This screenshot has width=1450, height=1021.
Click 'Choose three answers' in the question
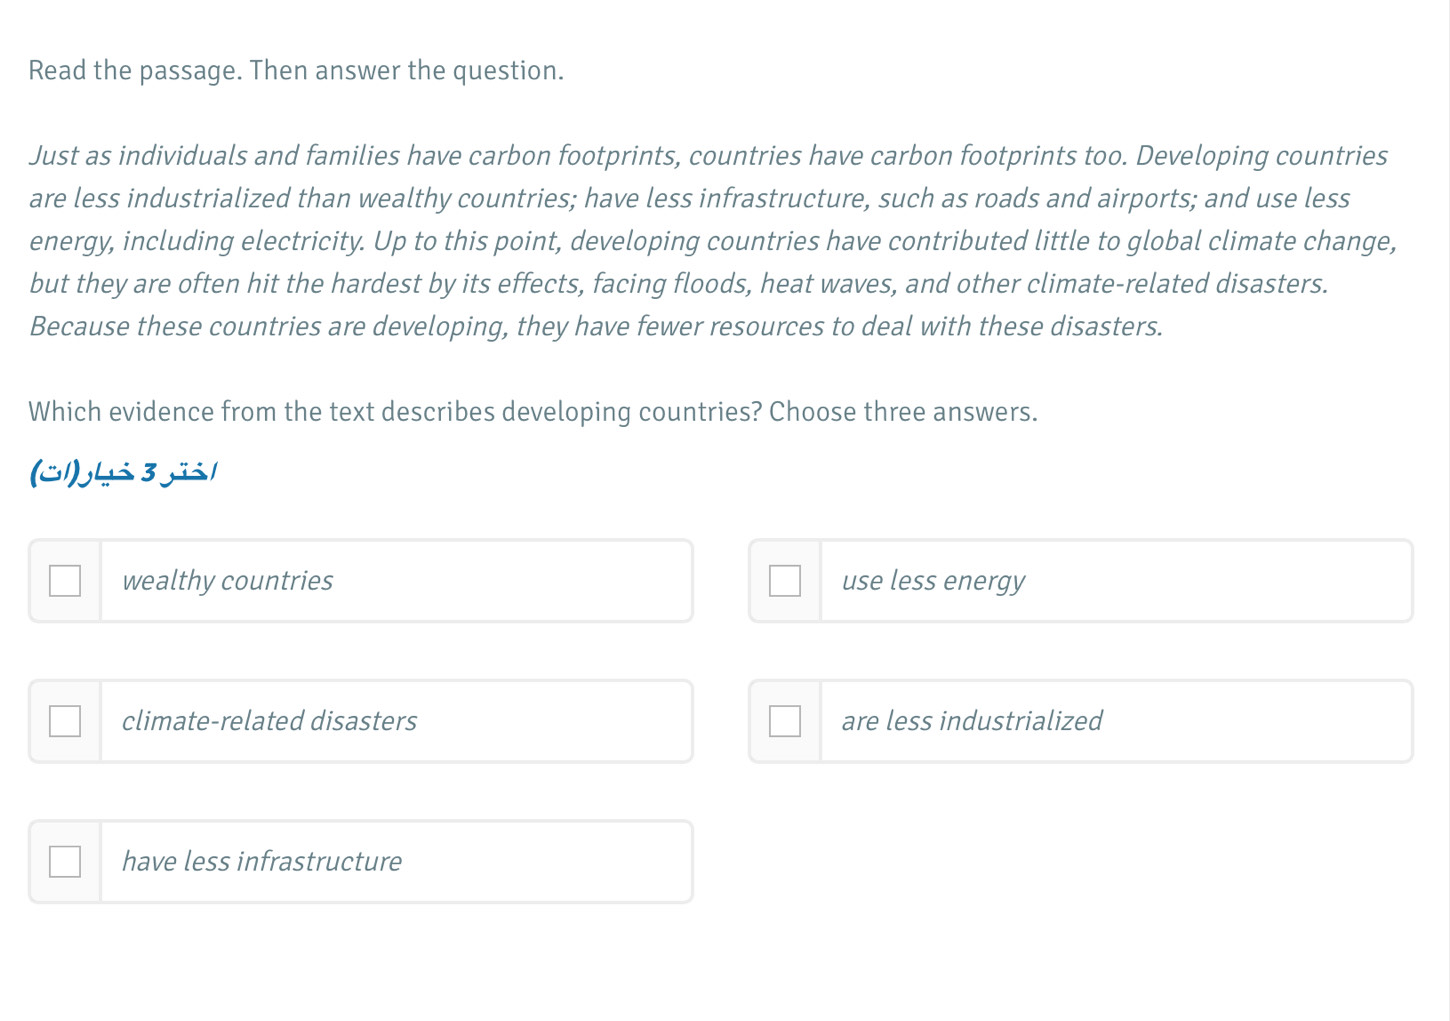click(903, 412)
